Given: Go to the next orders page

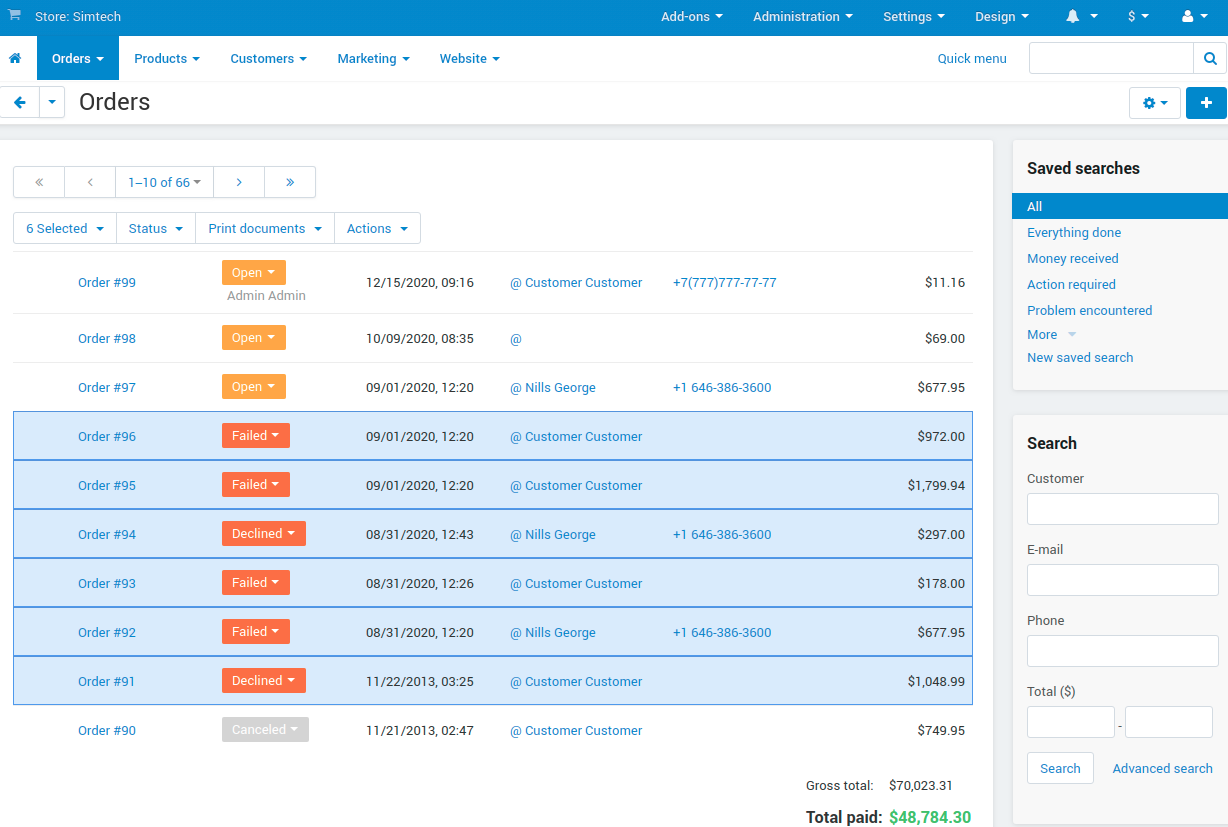Looking at the screenshot, I should (x=239, y=182).
